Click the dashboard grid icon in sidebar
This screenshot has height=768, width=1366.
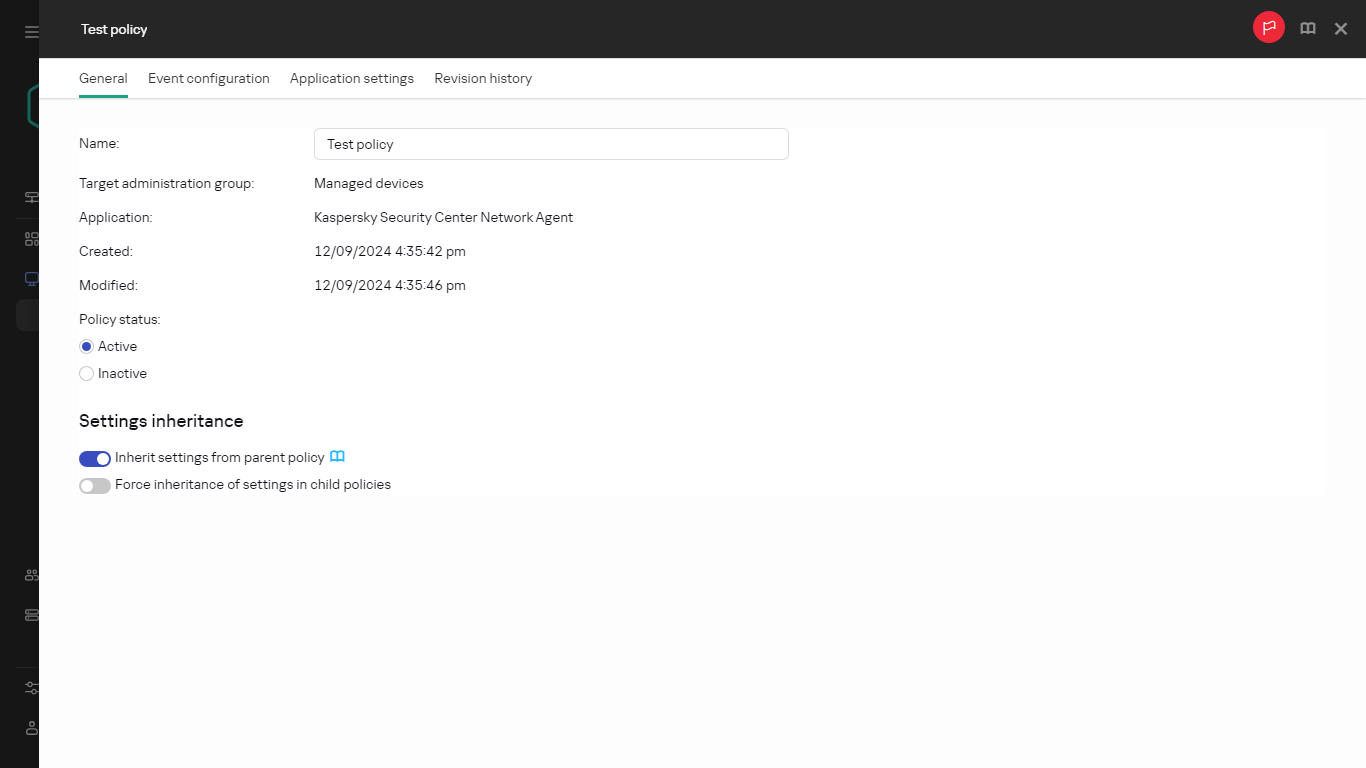click(x=31, y=240)
